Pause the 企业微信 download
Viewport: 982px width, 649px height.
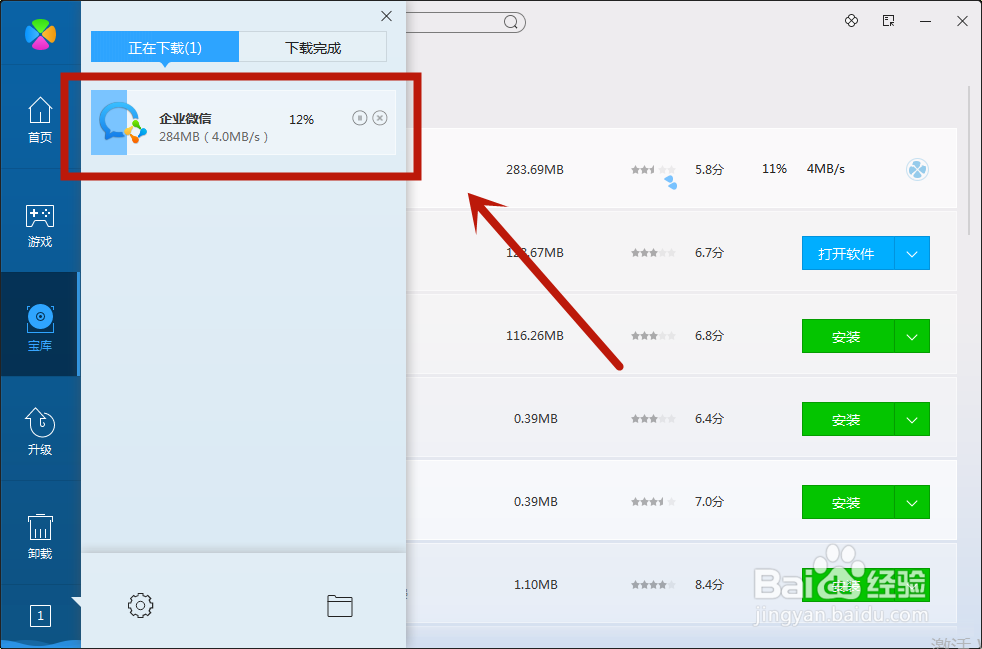click(x=359, y=118)
